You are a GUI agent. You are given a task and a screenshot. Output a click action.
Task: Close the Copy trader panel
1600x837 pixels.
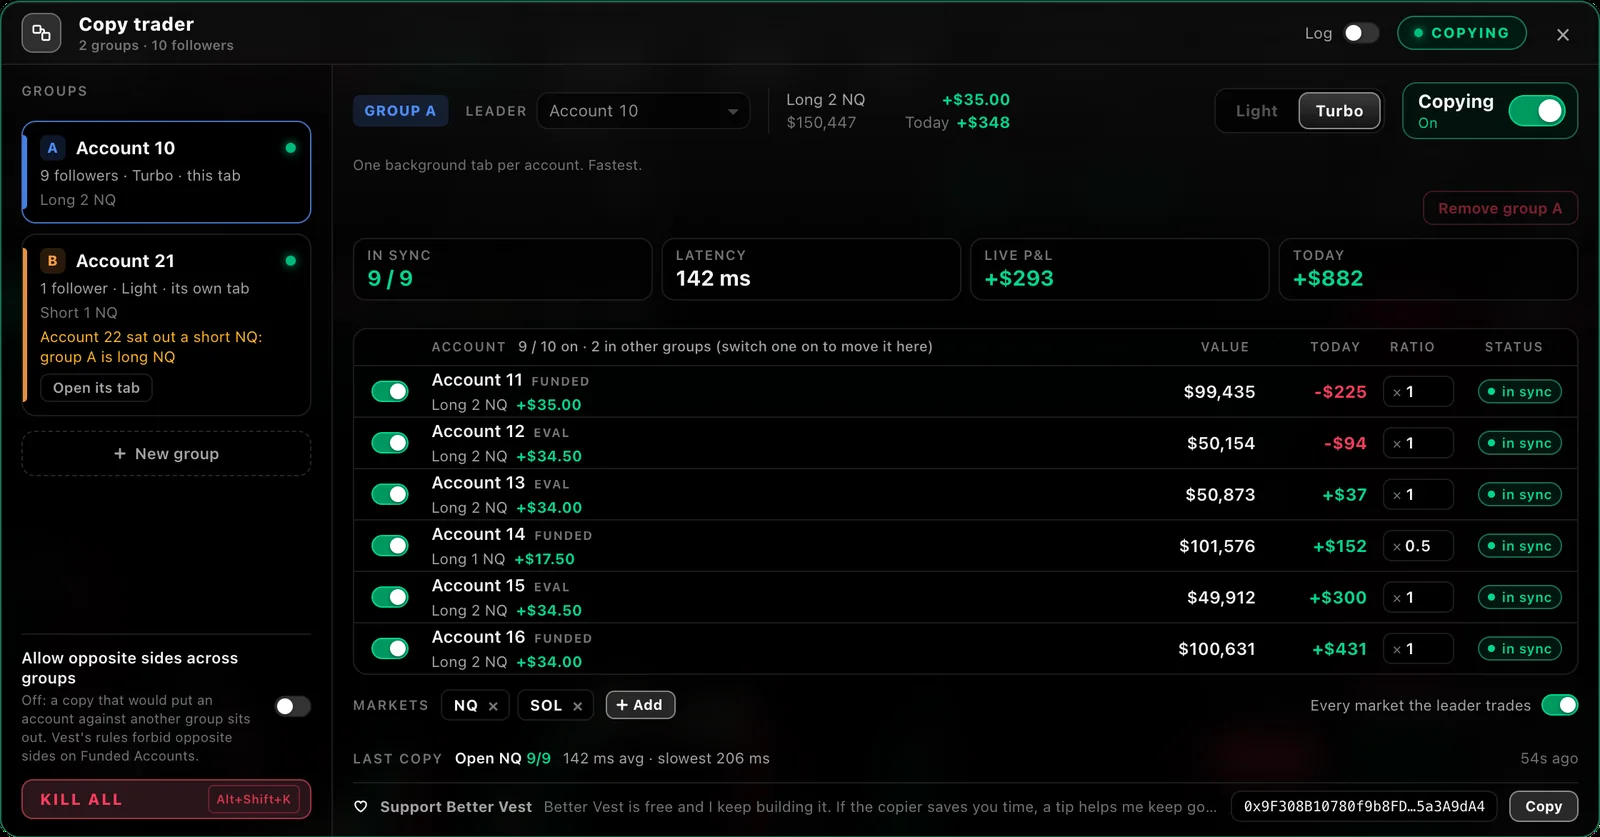click(x=1563, y=34)
